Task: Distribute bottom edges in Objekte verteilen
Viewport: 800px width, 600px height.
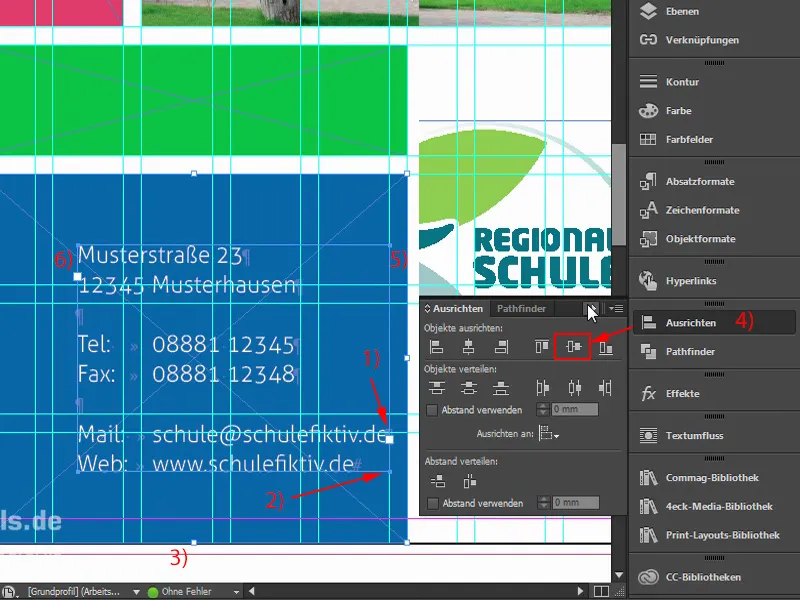Action: point(501,388)
